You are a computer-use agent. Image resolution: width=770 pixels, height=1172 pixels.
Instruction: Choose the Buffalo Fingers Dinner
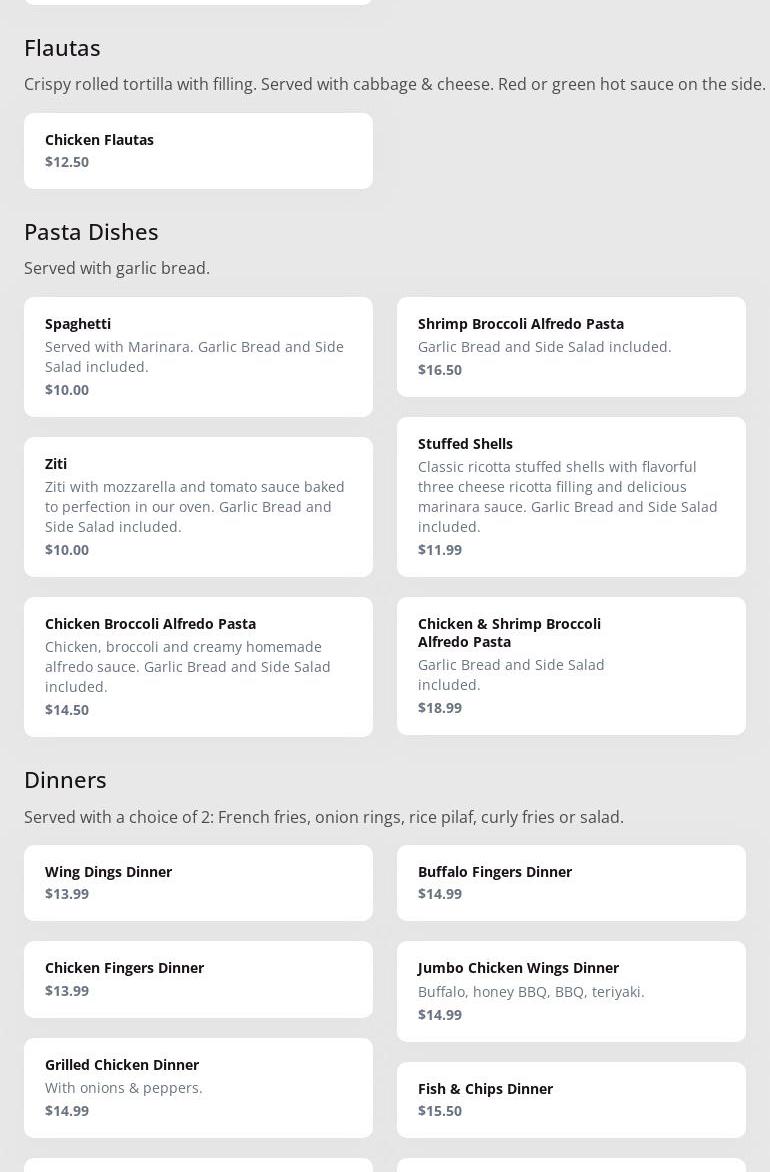pyautogui.click(x=571, y=882)
